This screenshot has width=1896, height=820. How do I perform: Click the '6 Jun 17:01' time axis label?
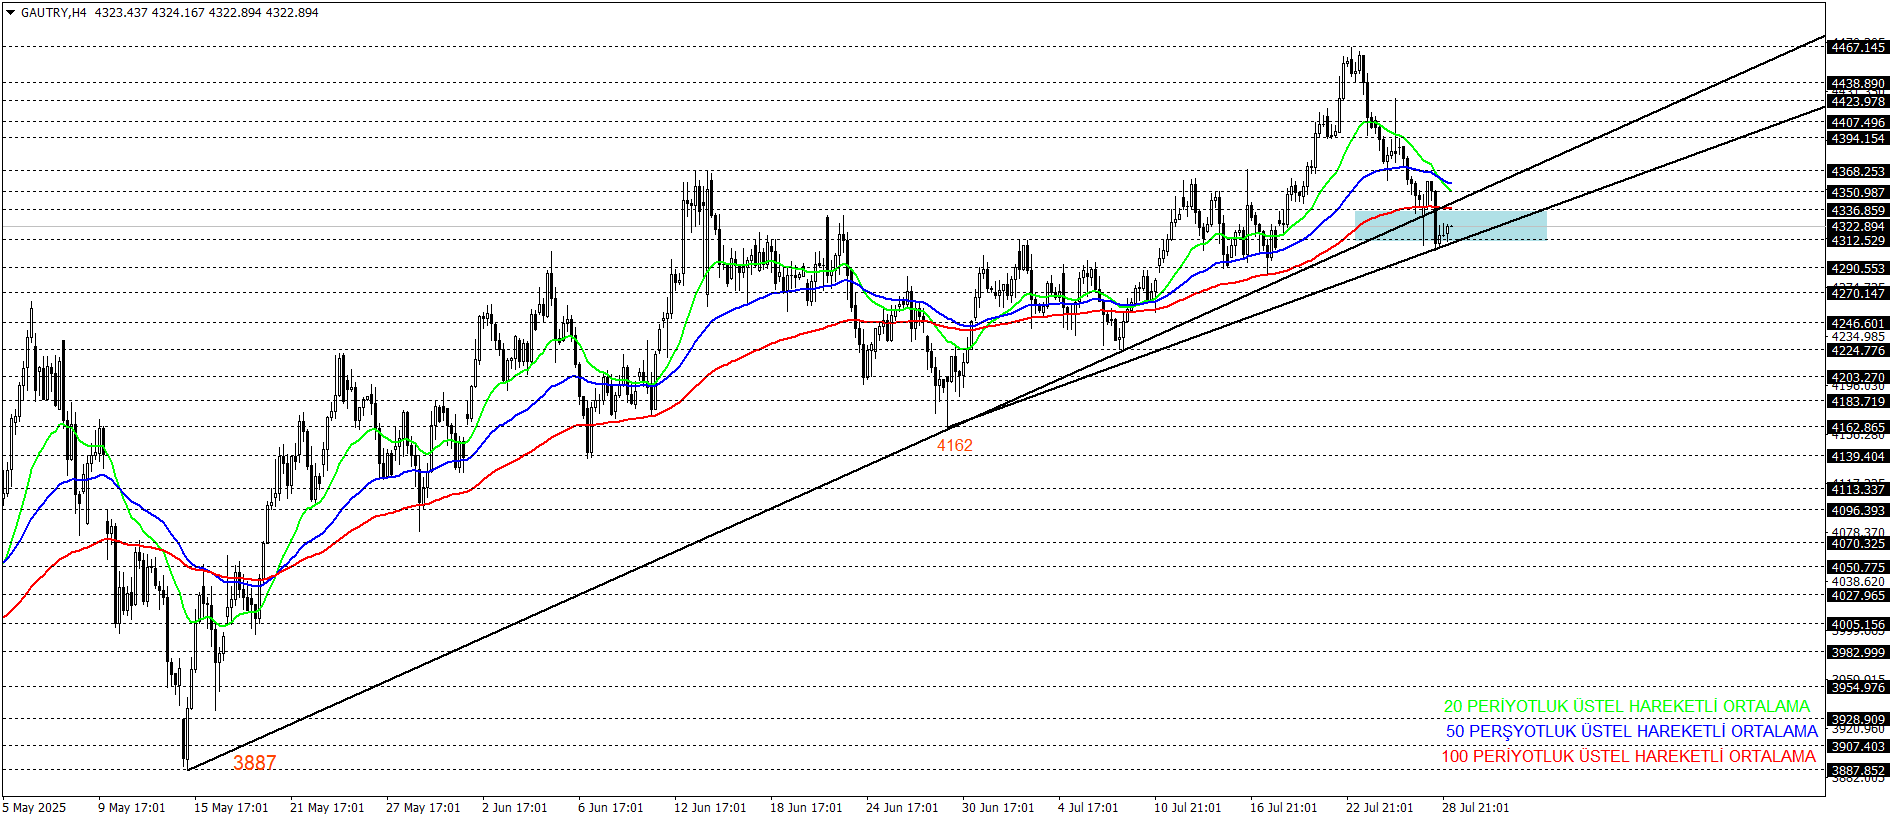coord(611,808)
